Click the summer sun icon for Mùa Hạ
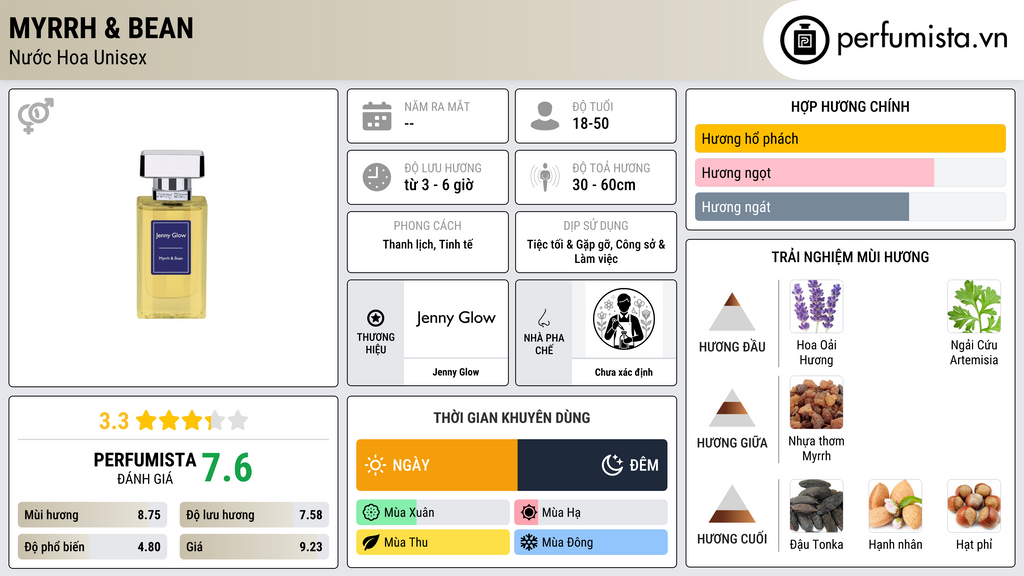Image resolution: width=1024 pixels, height=576 pixels. (529, 513)
